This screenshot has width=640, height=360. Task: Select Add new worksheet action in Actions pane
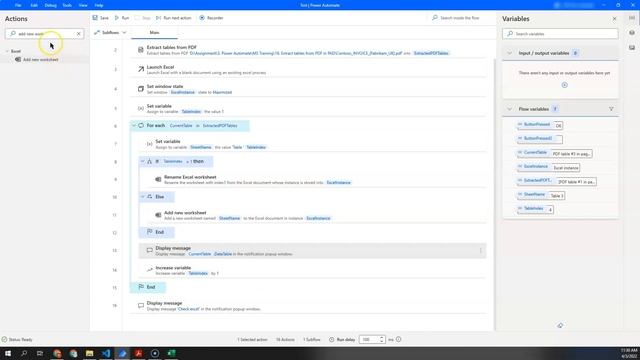coord(40,60)
